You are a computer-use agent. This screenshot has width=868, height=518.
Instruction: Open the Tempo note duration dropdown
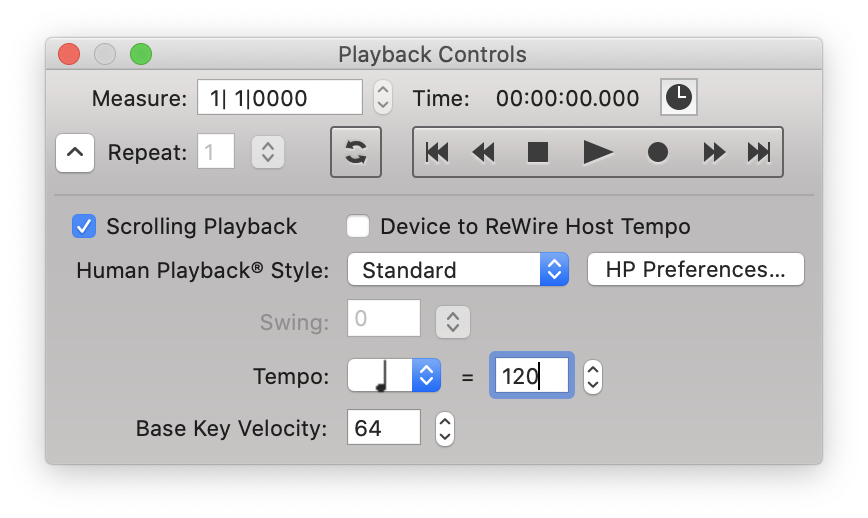point(394,376)
